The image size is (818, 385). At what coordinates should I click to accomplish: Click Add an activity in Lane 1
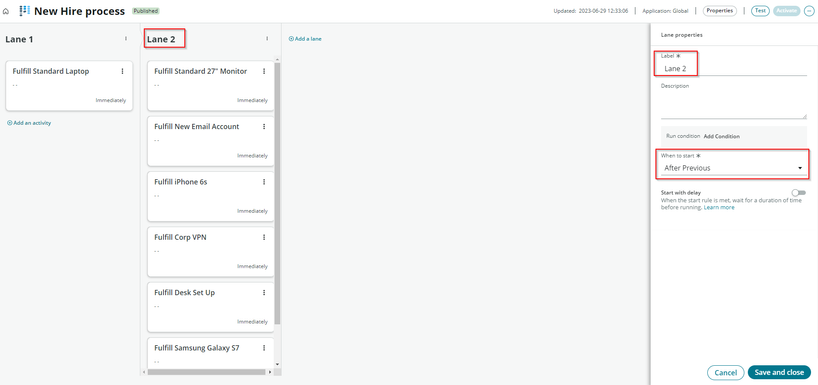(x=29, y=123)
